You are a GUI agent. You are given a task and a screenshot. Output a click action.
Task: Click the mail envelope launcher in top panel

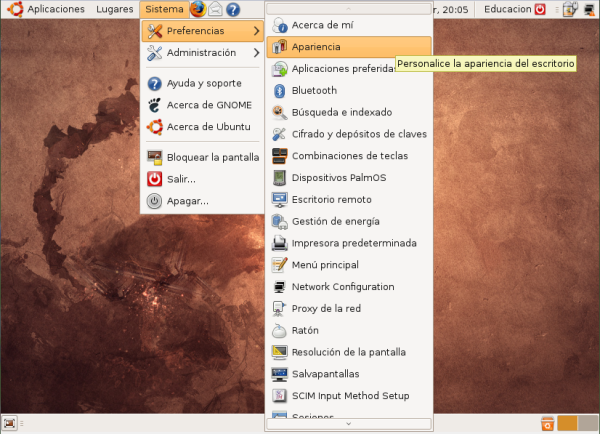[215, 9]
